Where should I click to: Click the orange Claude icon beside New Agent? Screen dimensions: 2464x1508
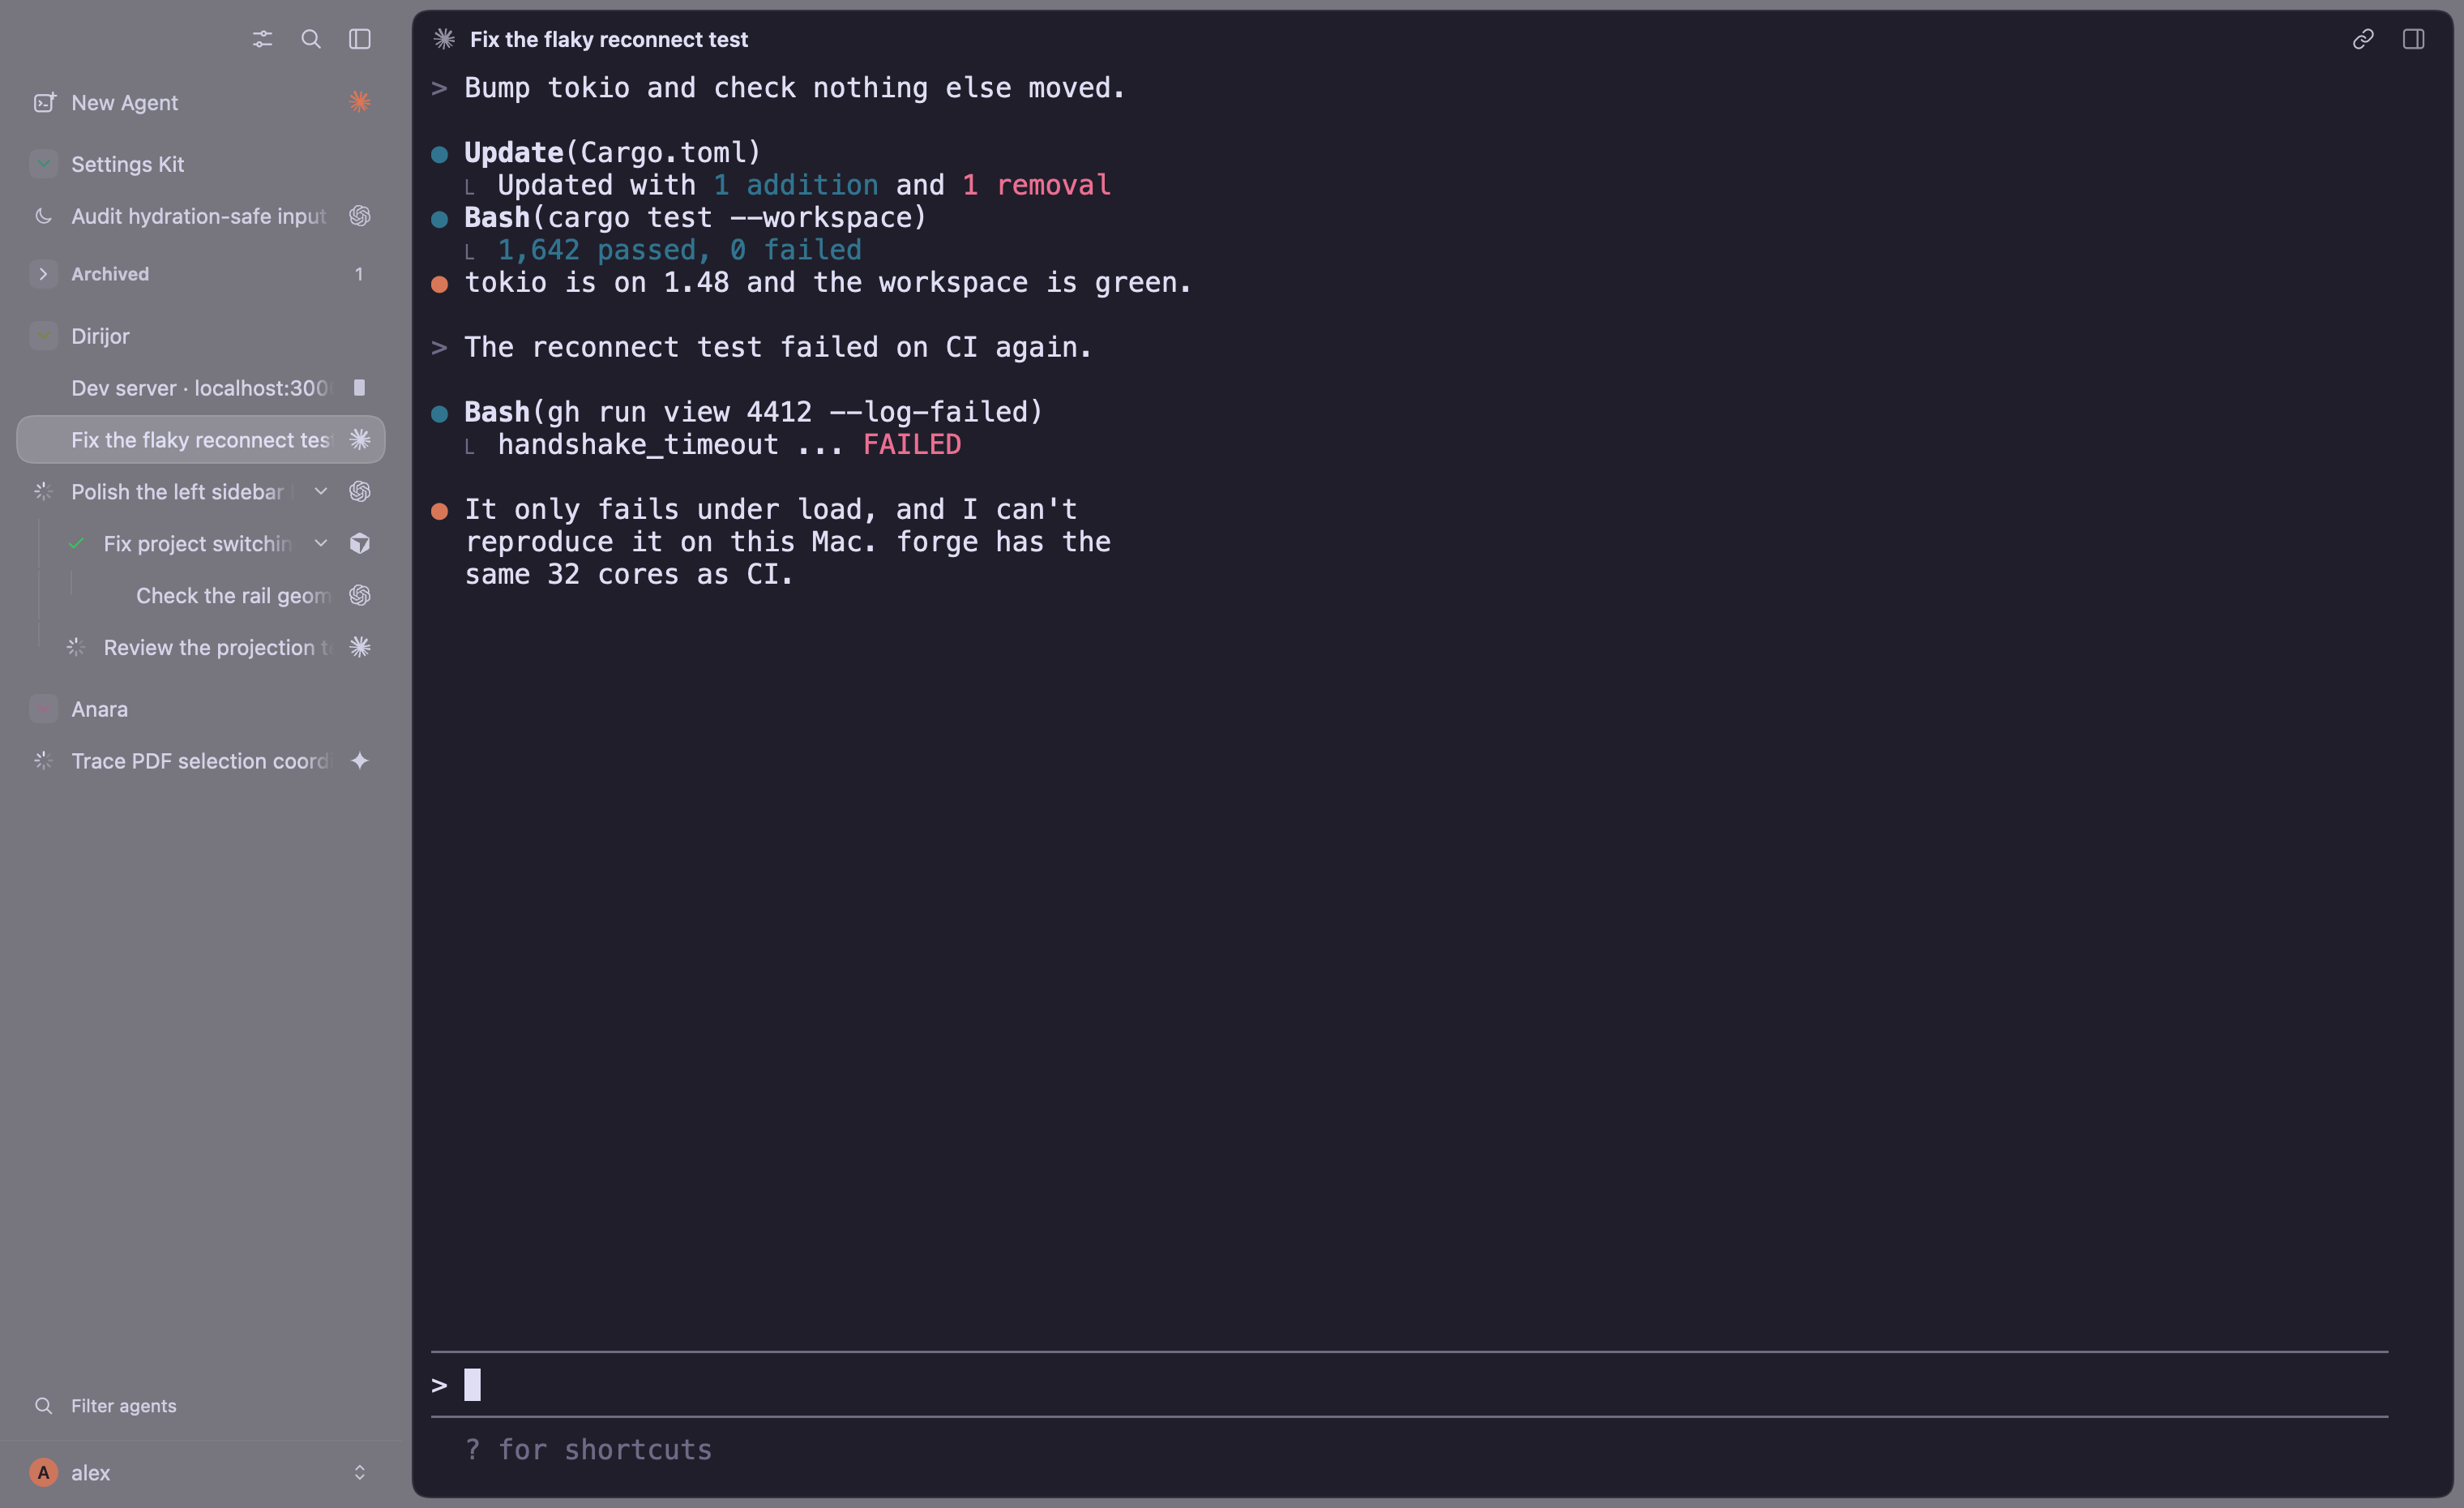tap(360, 102)
